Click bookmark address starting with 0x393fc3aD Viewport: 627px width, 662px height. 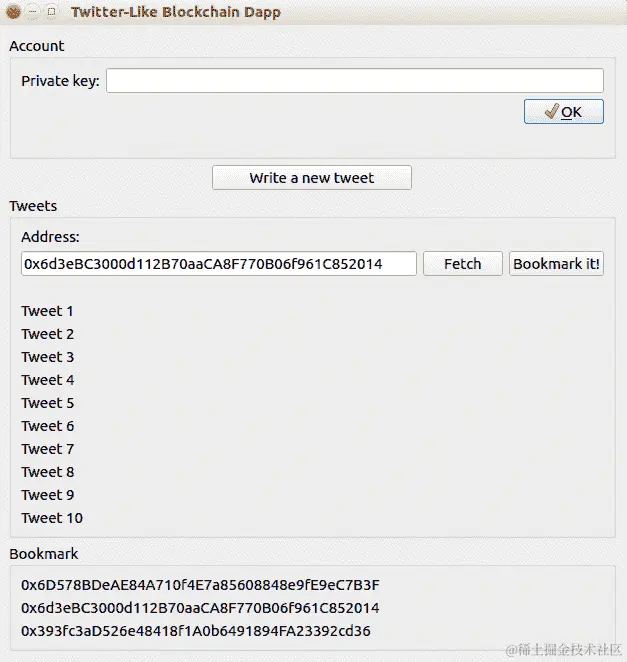pos(196,631)
